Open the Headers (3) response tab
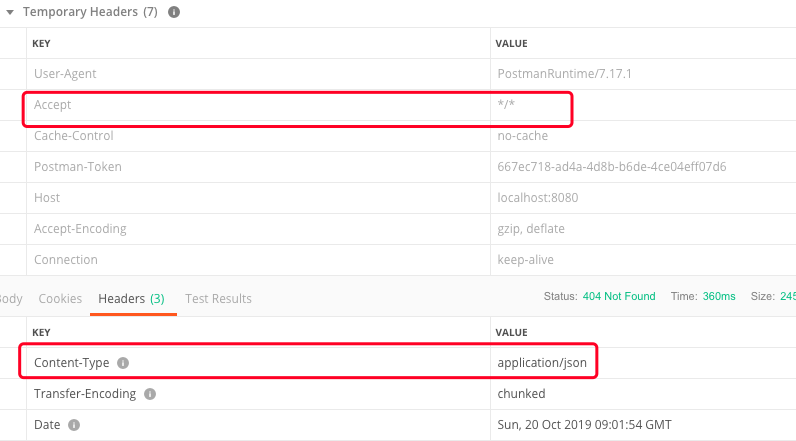Image resolution: width=796 pixels, height=441 pixels. (131, 299)
